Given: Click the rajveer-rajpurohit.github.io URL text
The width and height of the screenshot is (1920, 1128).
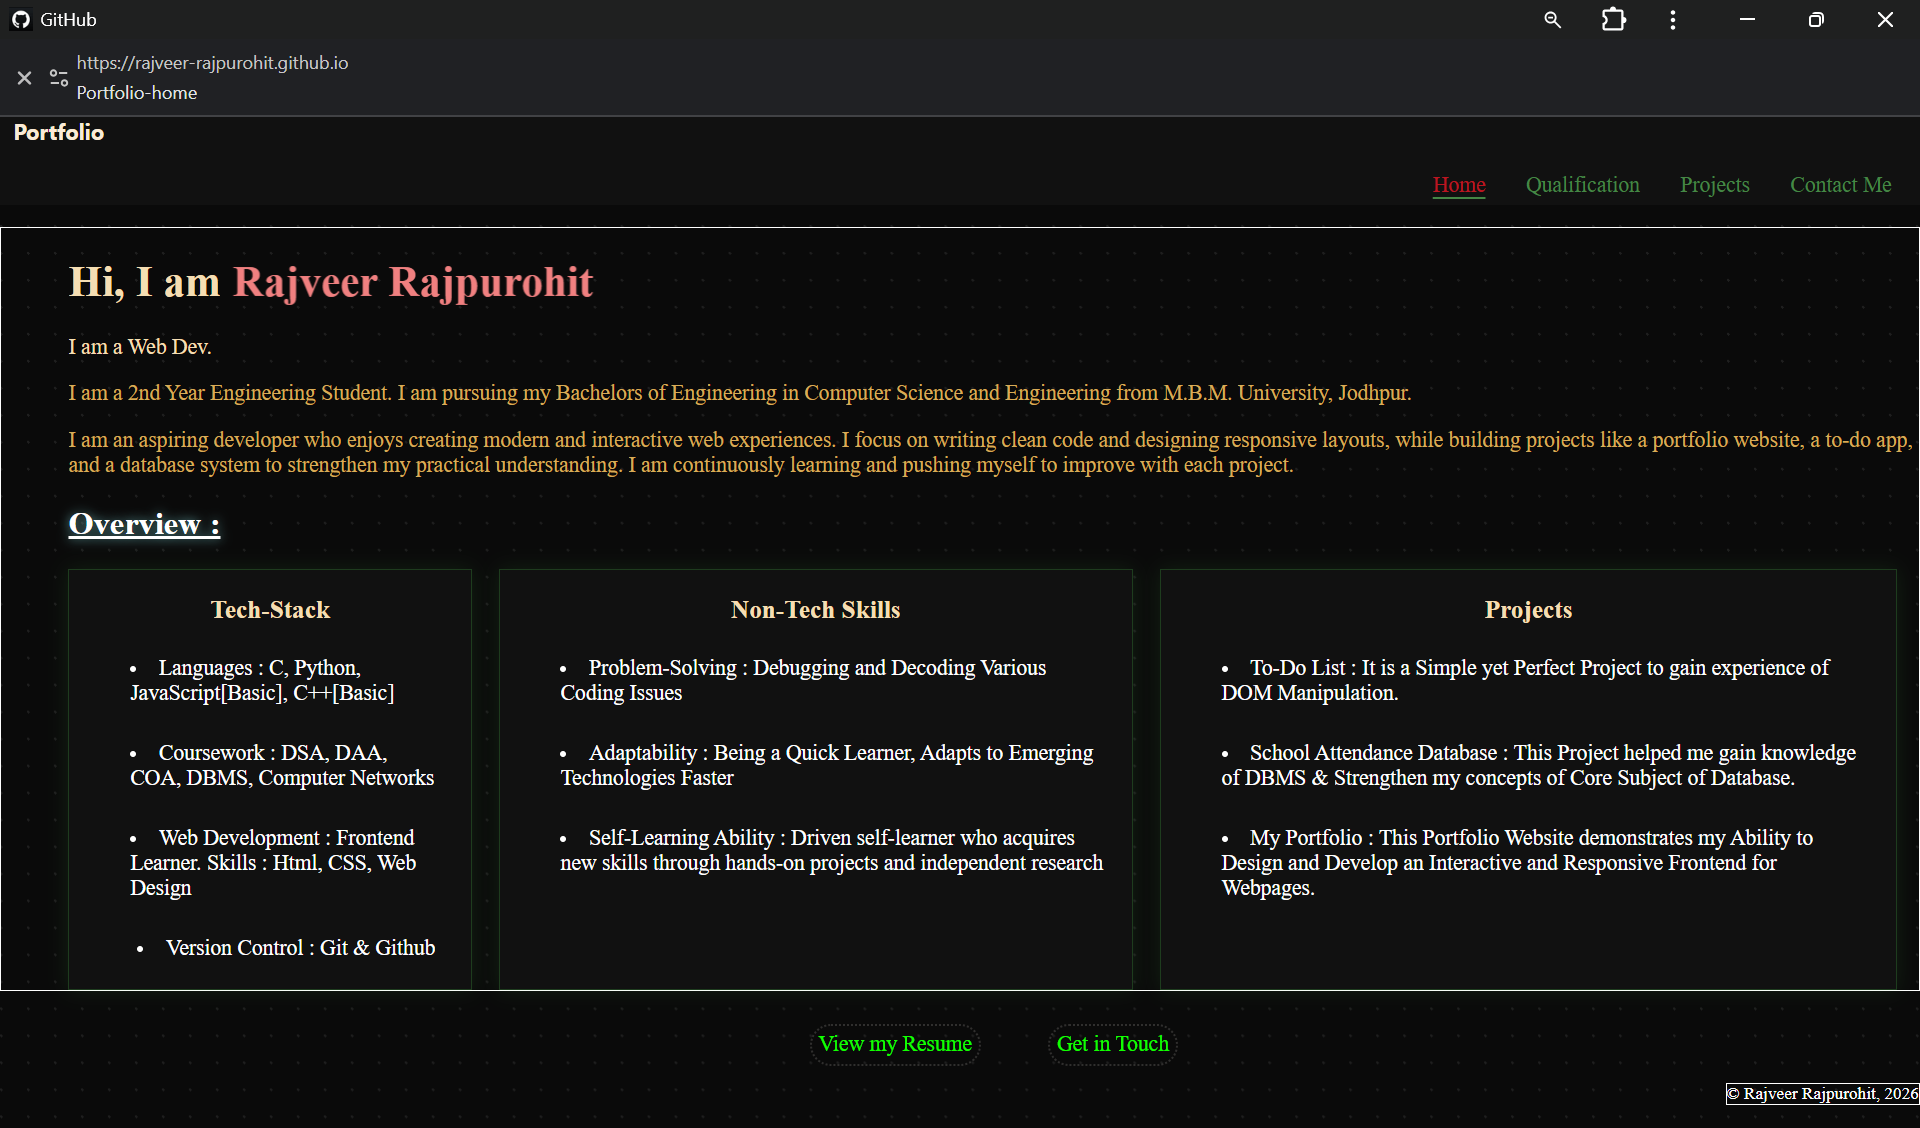Looking at the screenshot, I should coord(212,63).
